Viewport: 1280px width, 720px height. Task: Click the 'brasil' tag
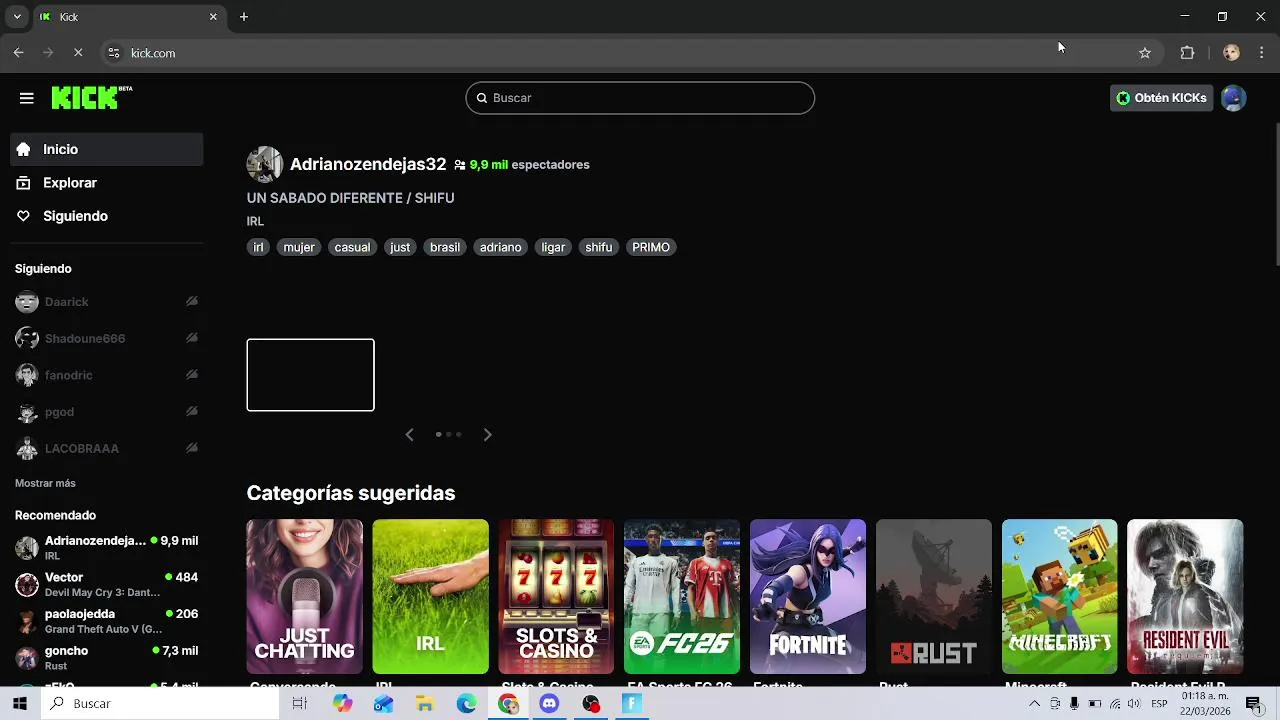coord(445,247)
